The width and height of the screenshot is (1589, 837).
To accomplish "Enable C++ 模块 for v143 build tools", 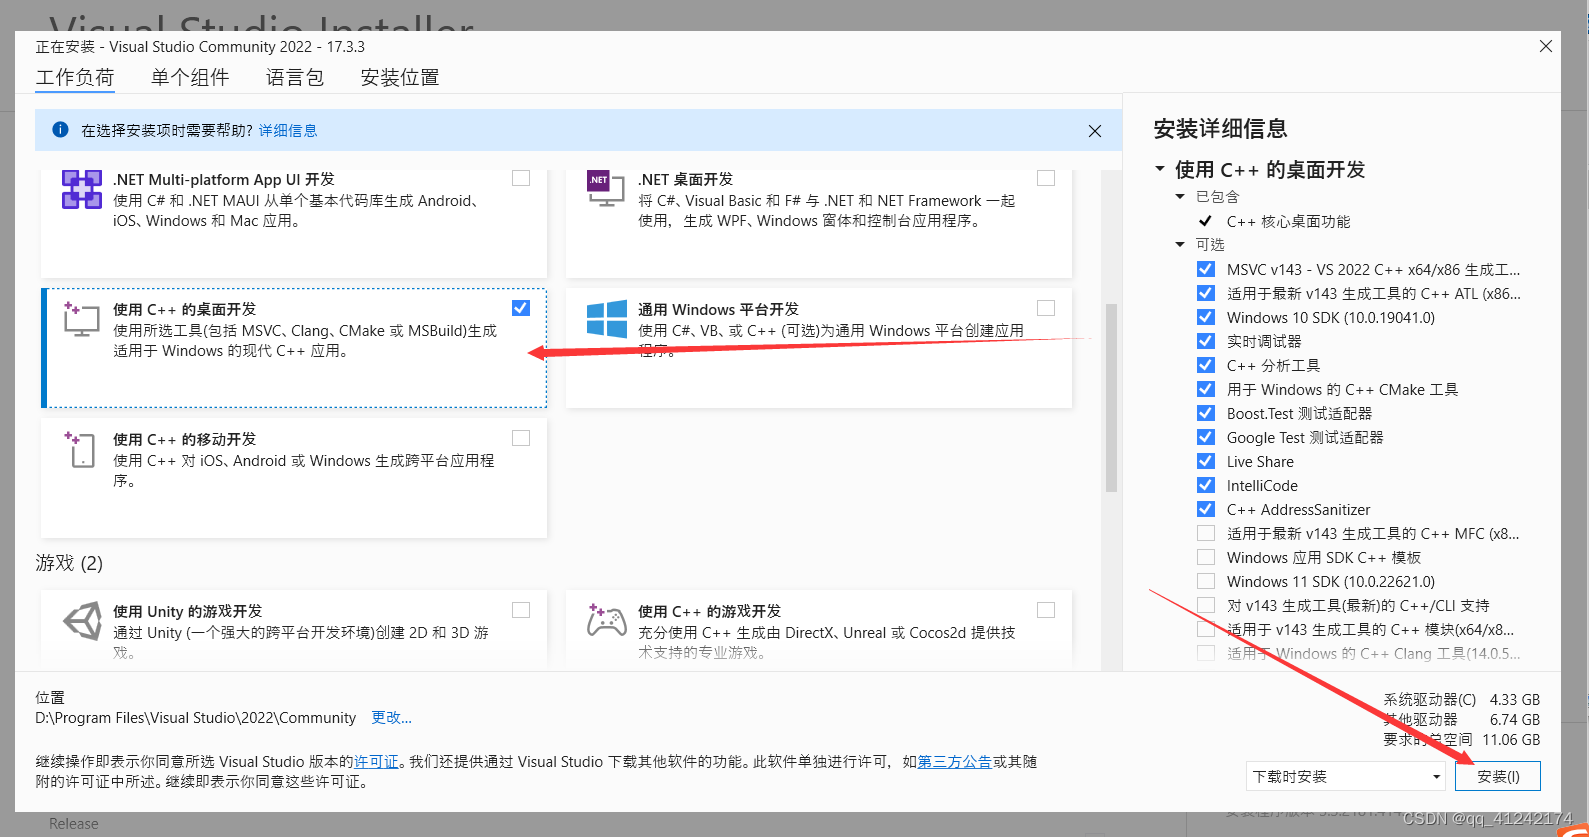I will coord(1206,629).
